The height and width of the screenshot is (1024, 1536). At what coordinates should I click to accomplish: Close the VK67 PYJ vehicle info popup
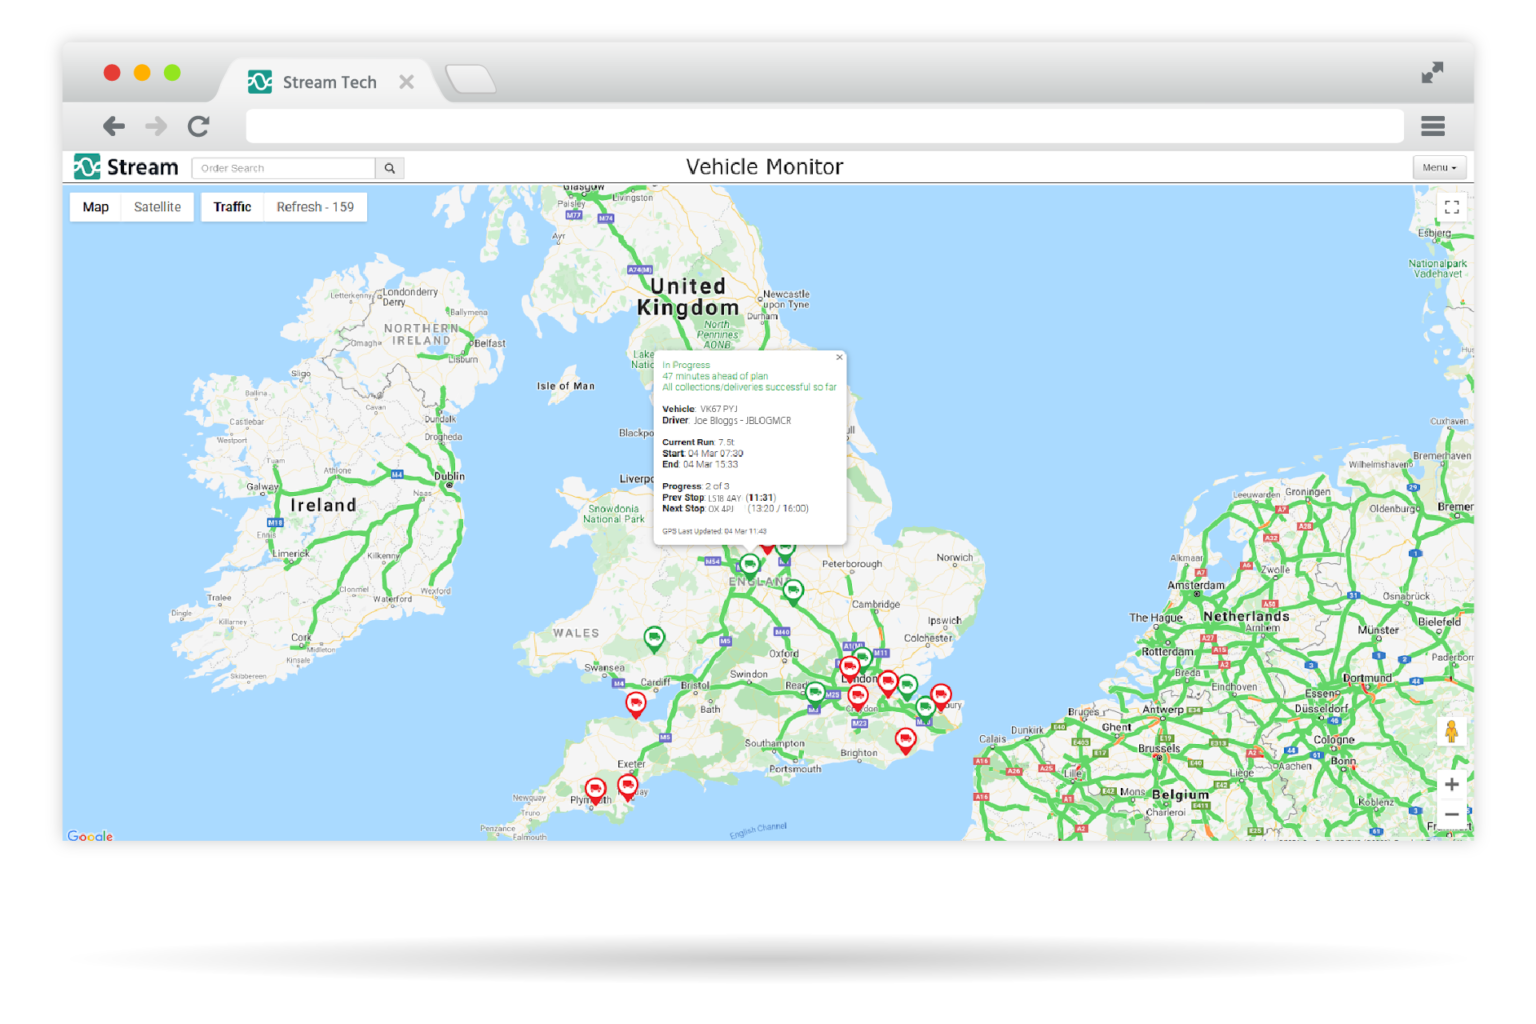pos(839,356)
